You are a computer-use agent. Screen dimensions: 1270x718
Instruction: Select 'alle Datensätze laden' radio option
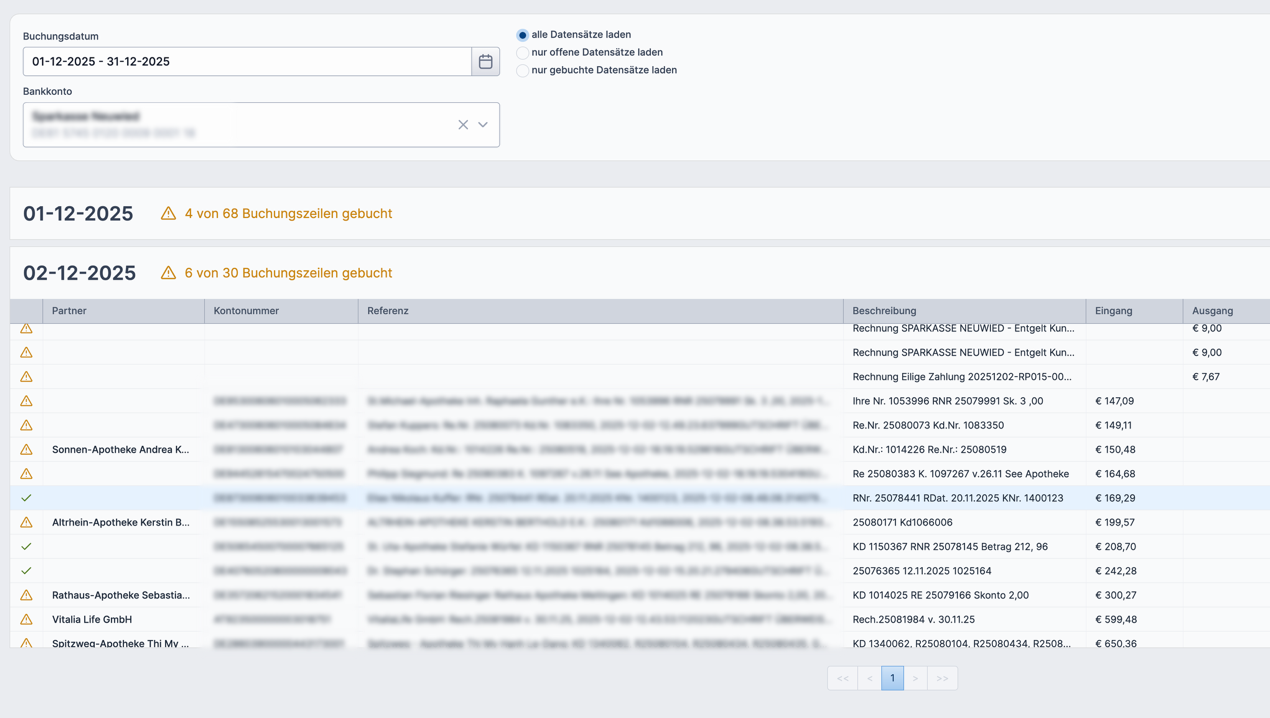(522, 35)
